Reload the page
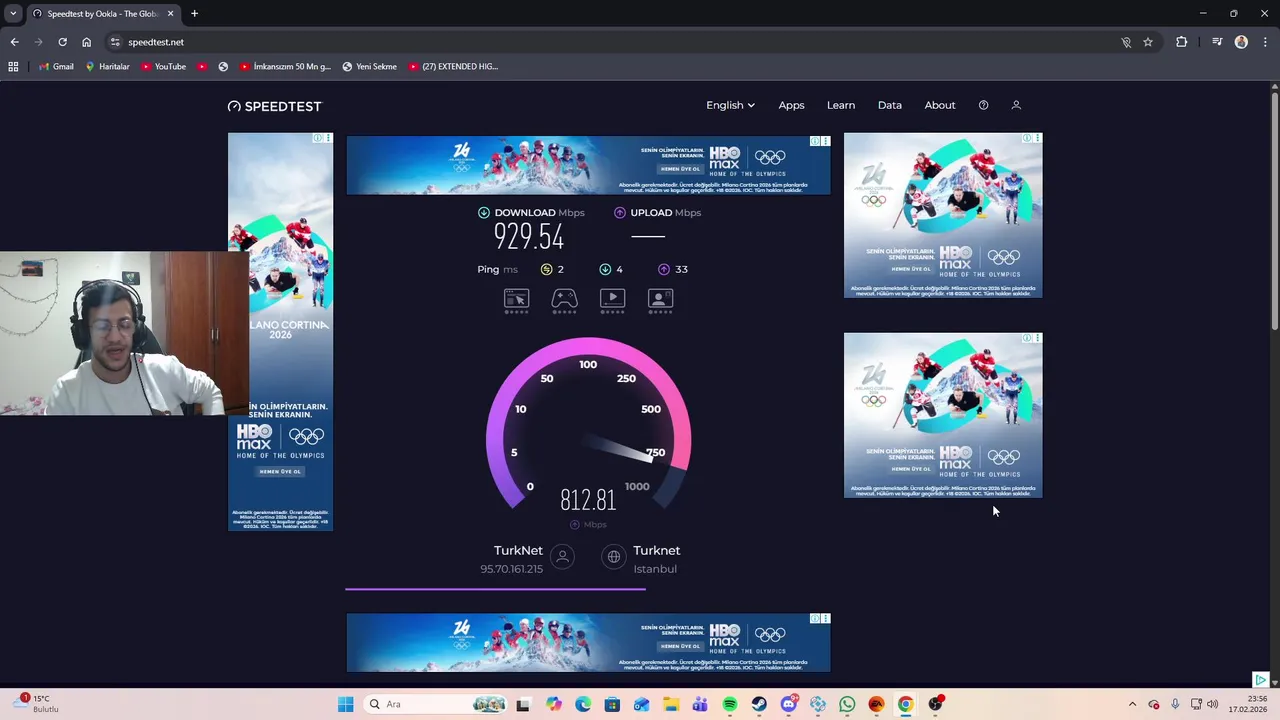Screen dimensions: 1280x720 click(62, 42)
